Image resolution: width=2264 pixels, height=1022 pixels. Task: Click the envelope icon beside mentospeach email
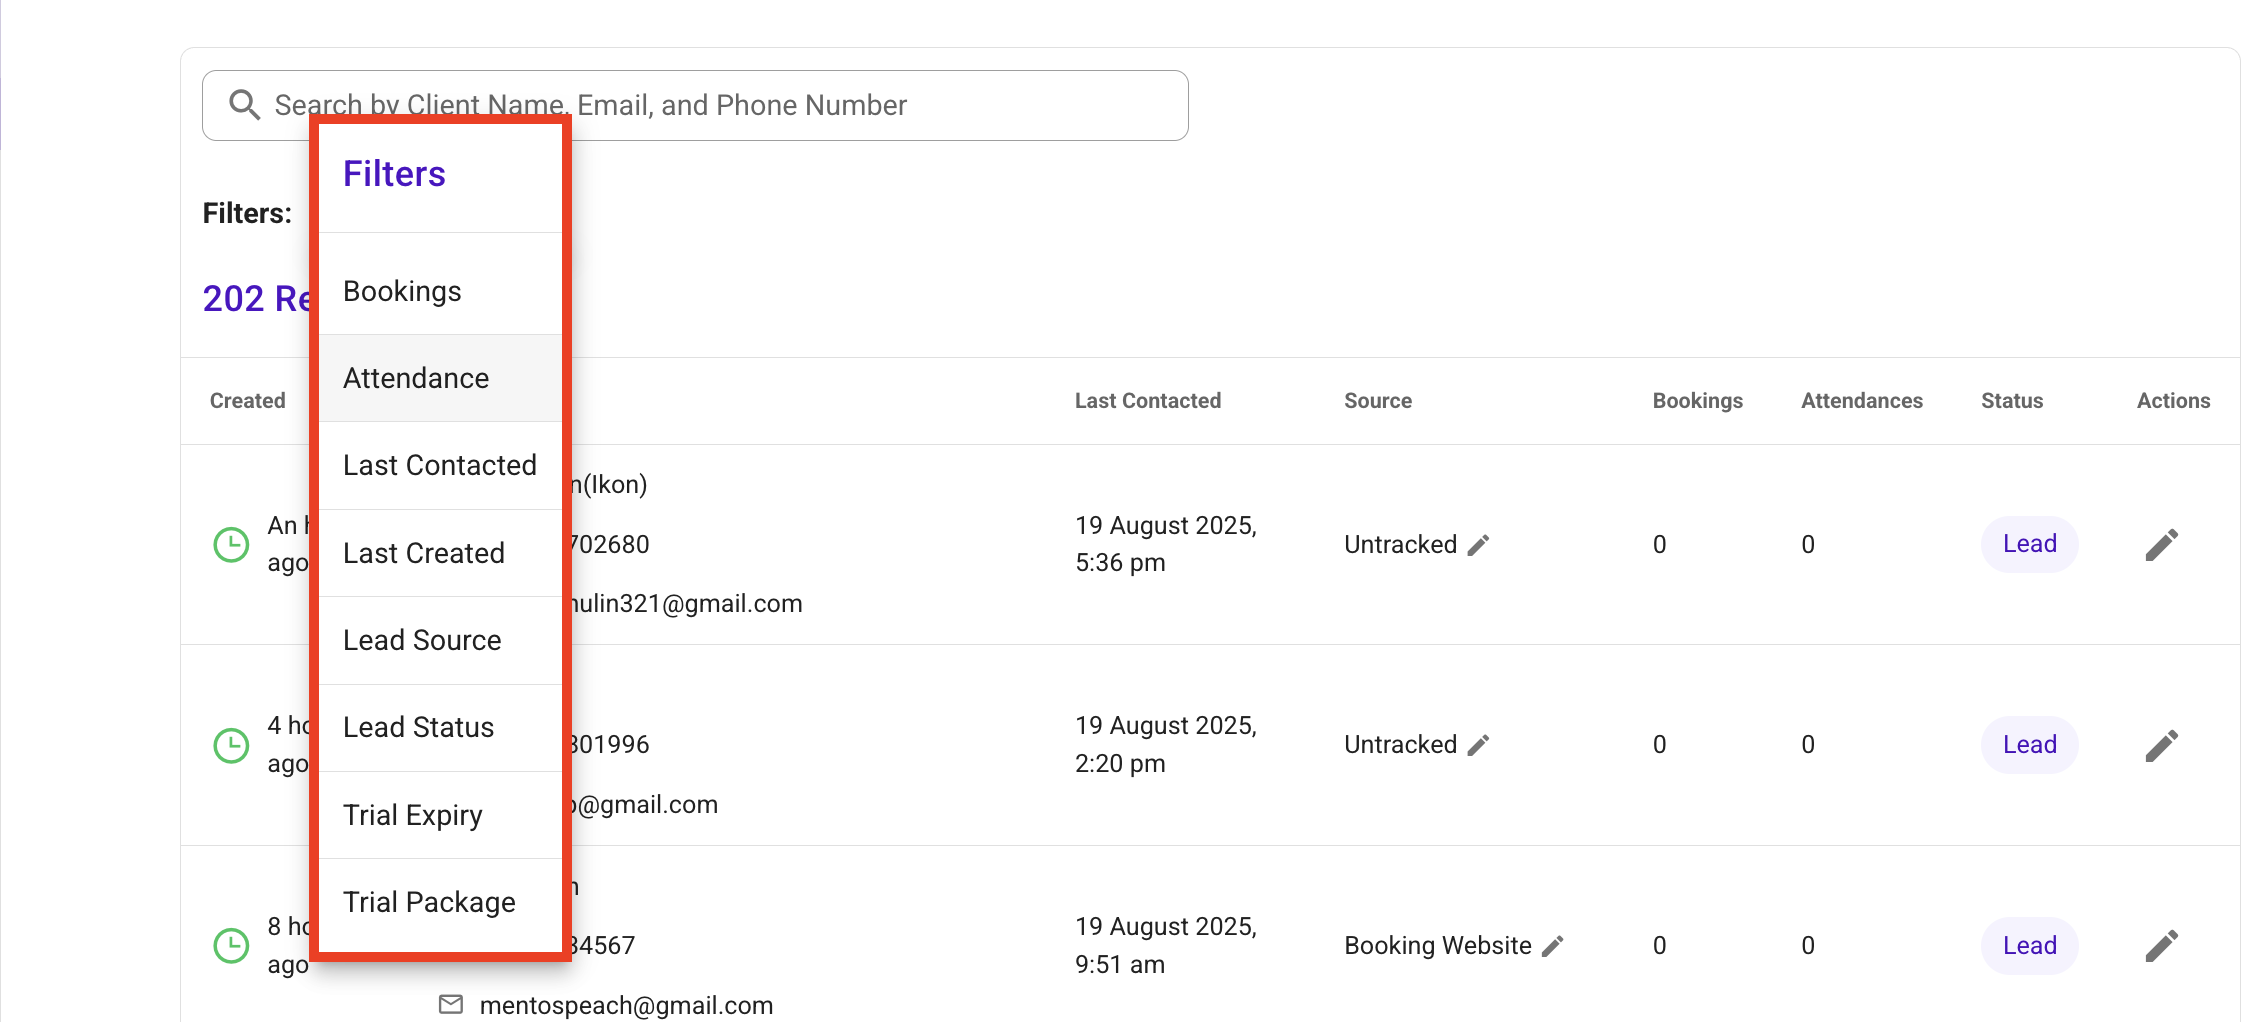point(451,1004)
